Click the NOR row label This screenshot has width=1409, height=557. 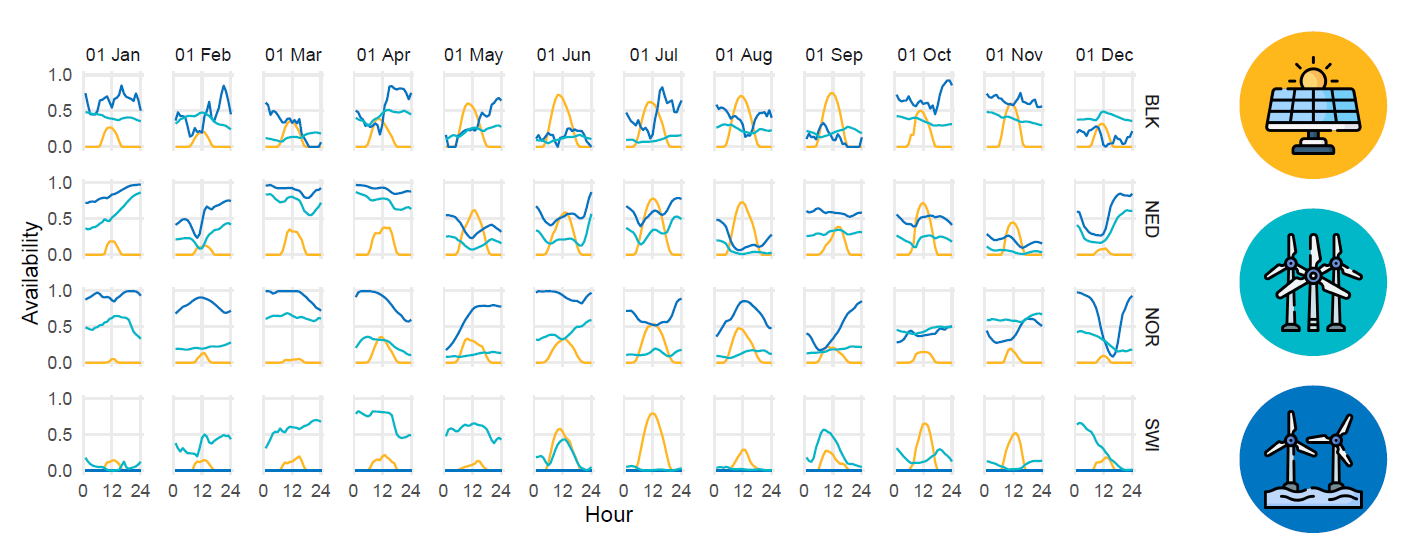coord(1151,327)
